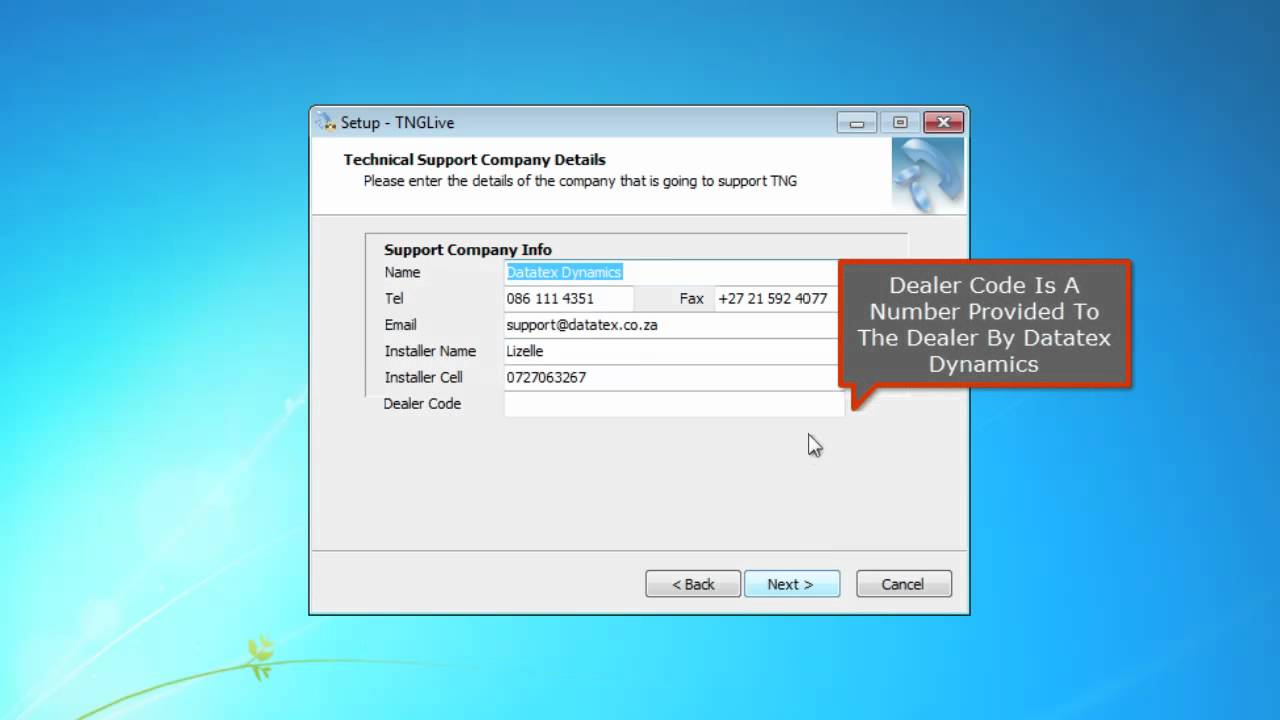Click the Setup - TNGLive window title text

tap(397, 123)
